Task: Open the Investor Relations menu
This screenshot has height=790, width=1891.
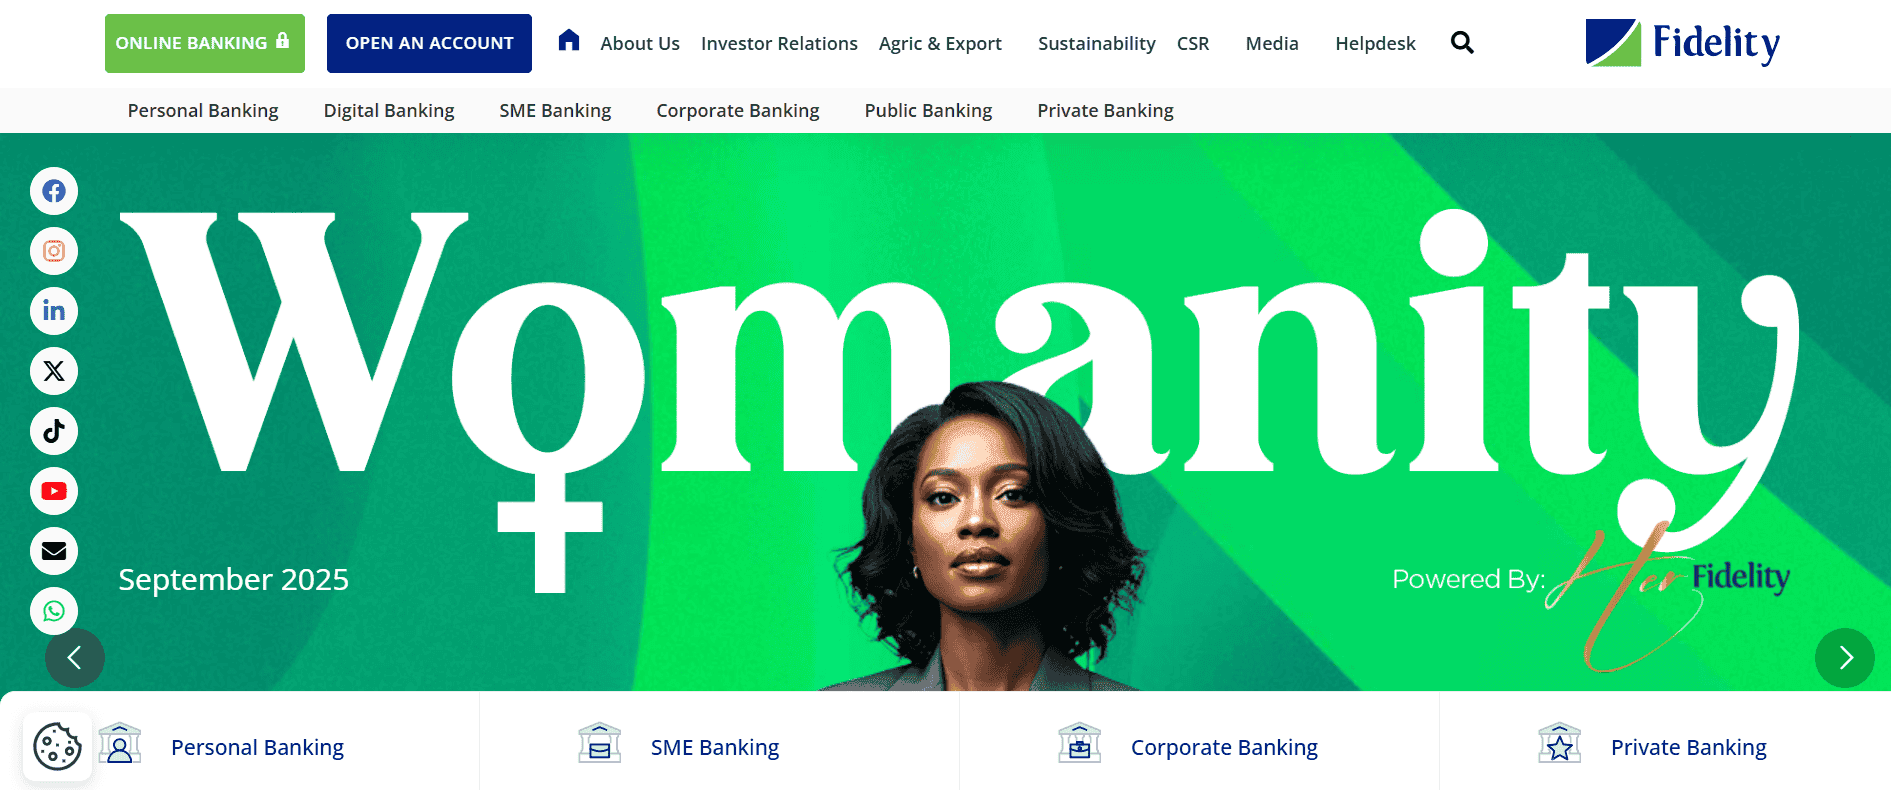Action: coord(779,44)
